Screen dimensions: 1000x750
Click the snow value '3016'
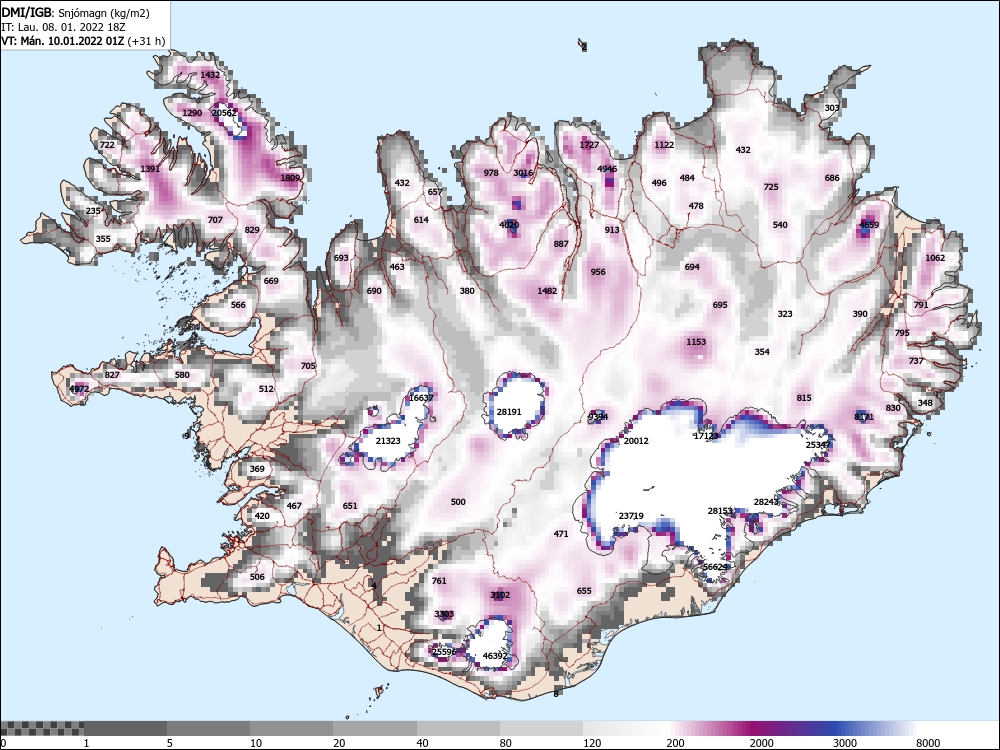(523, 173)
